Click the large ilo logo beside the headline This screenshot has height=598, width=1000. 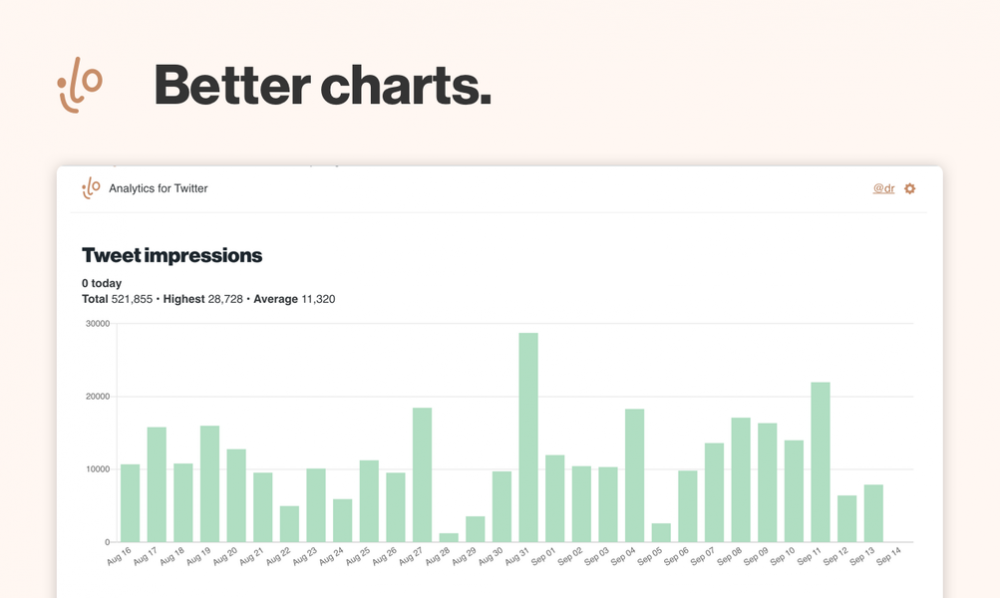(x=80, y=85)
